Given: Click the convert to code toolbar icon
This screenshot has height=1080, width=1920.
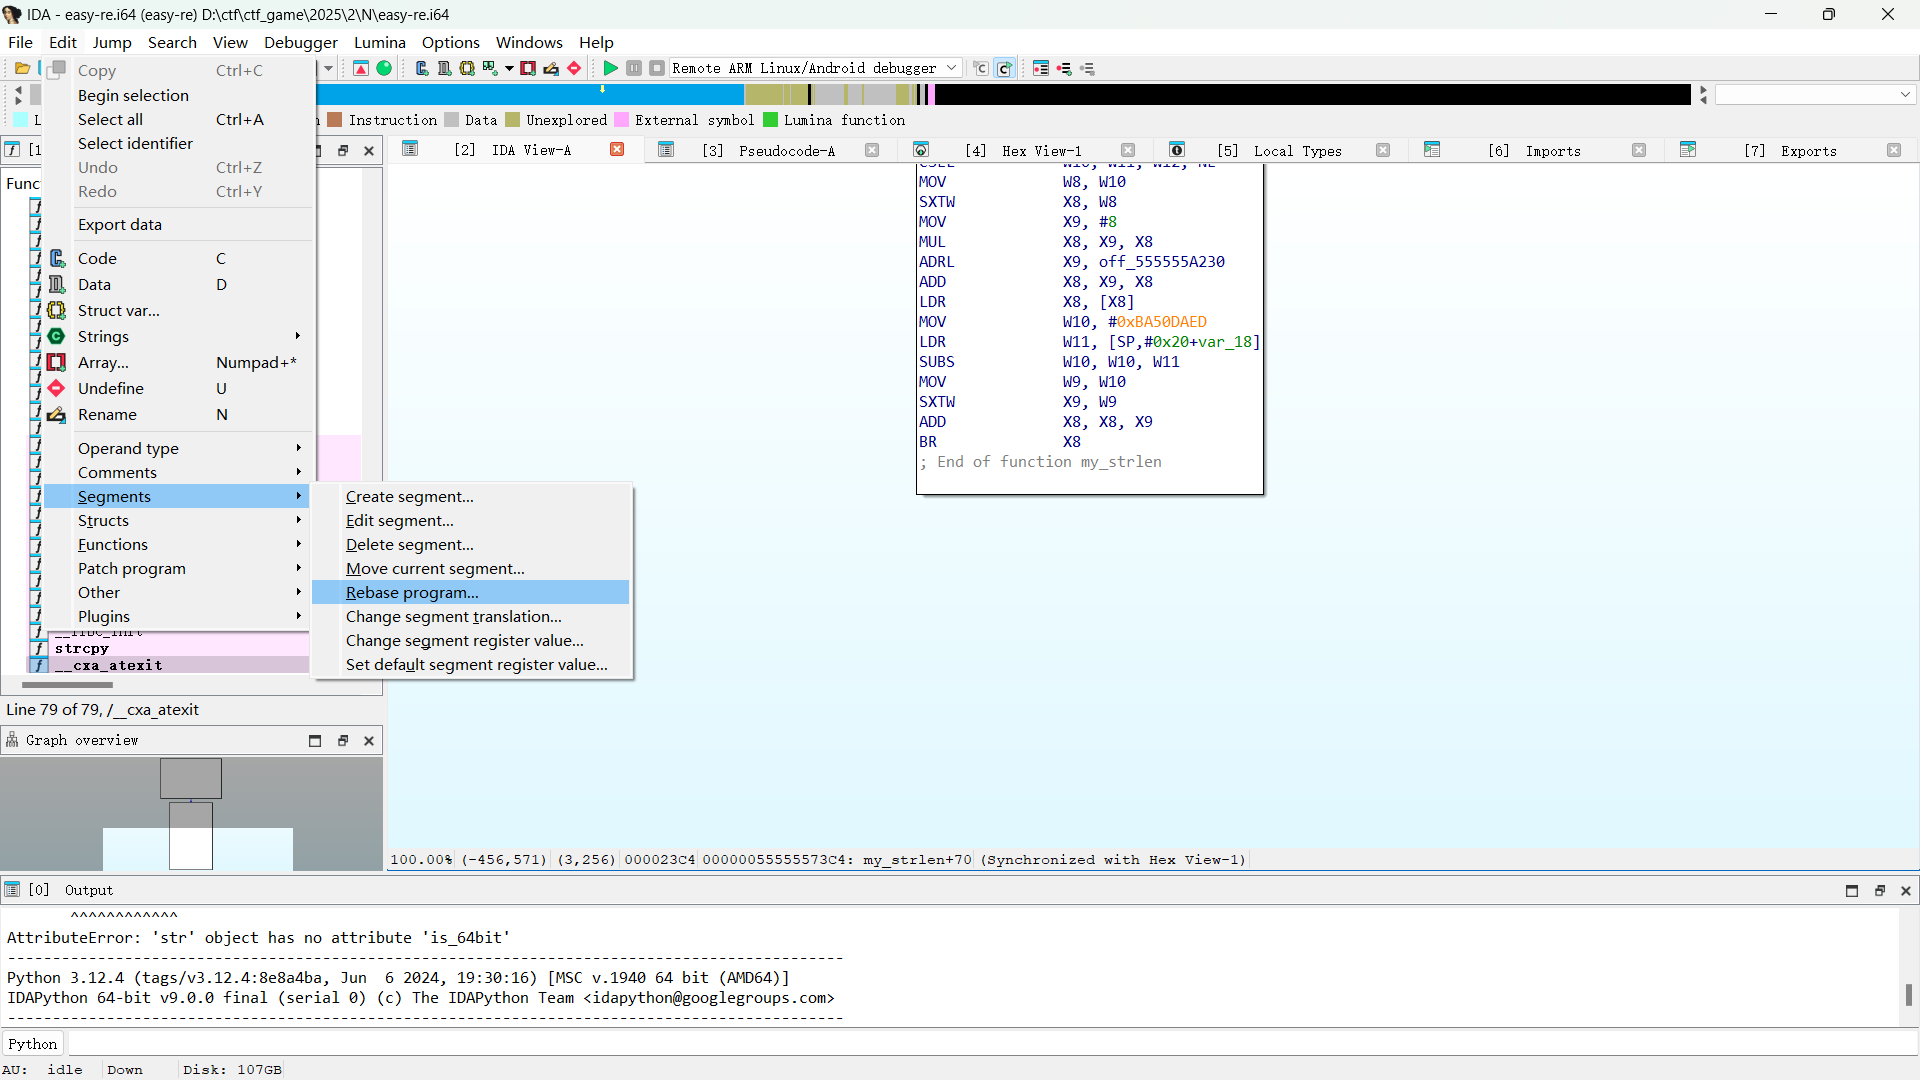Looking at the screenshot, I should point(421,68).
